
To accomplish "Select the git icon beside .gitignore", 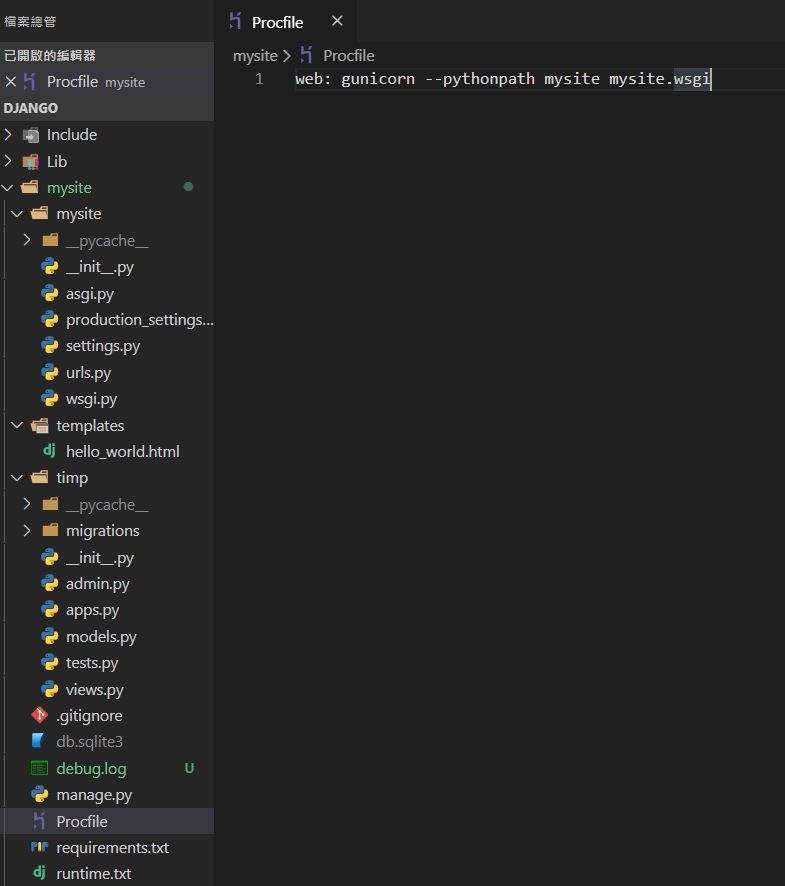I will pyautogui.click(x=39, y=716).
